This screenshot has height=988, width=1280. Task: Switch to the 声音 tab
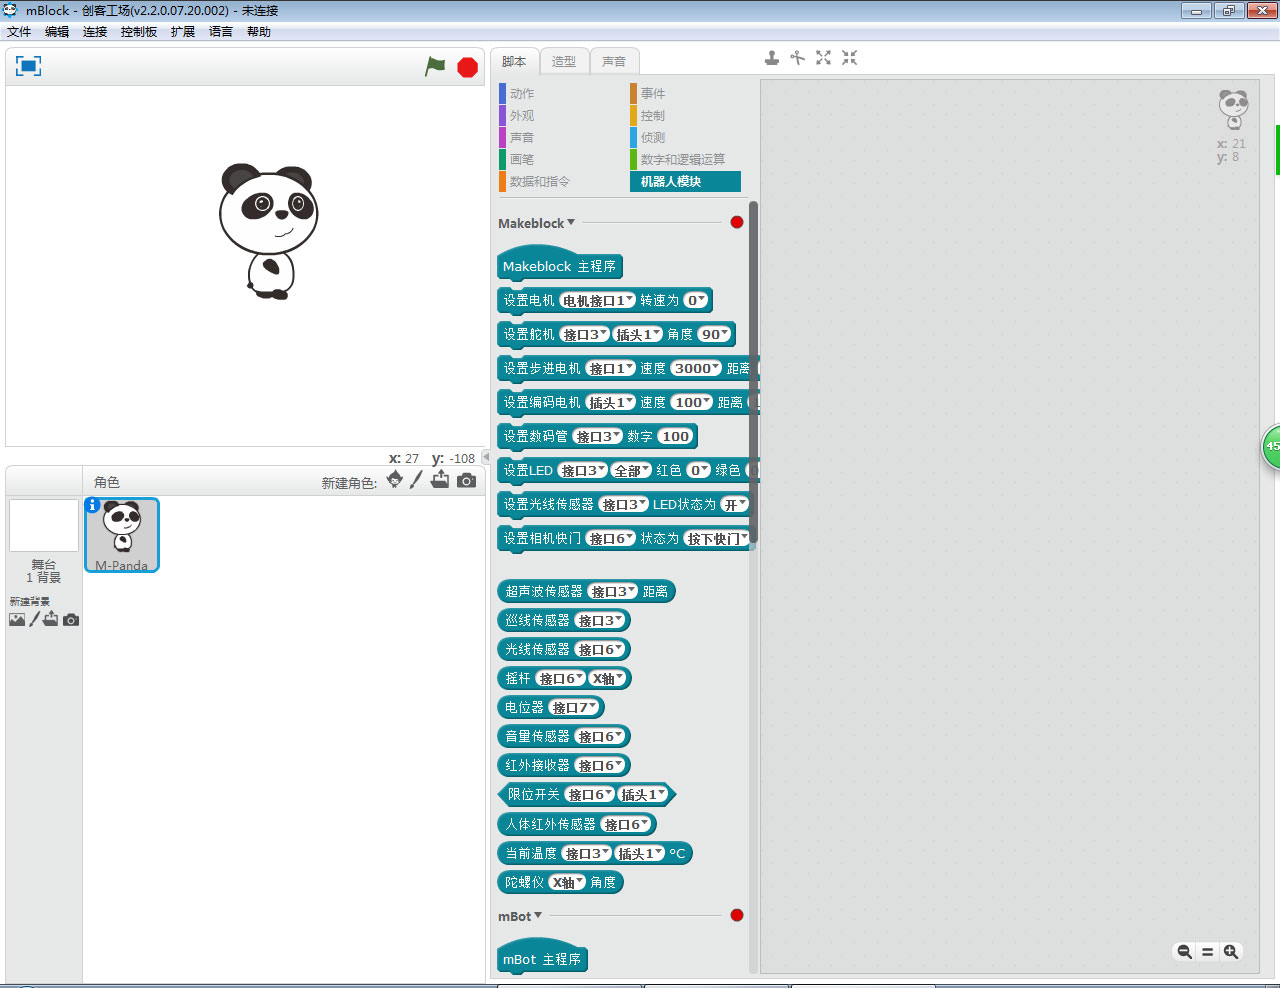click(614, 61)
